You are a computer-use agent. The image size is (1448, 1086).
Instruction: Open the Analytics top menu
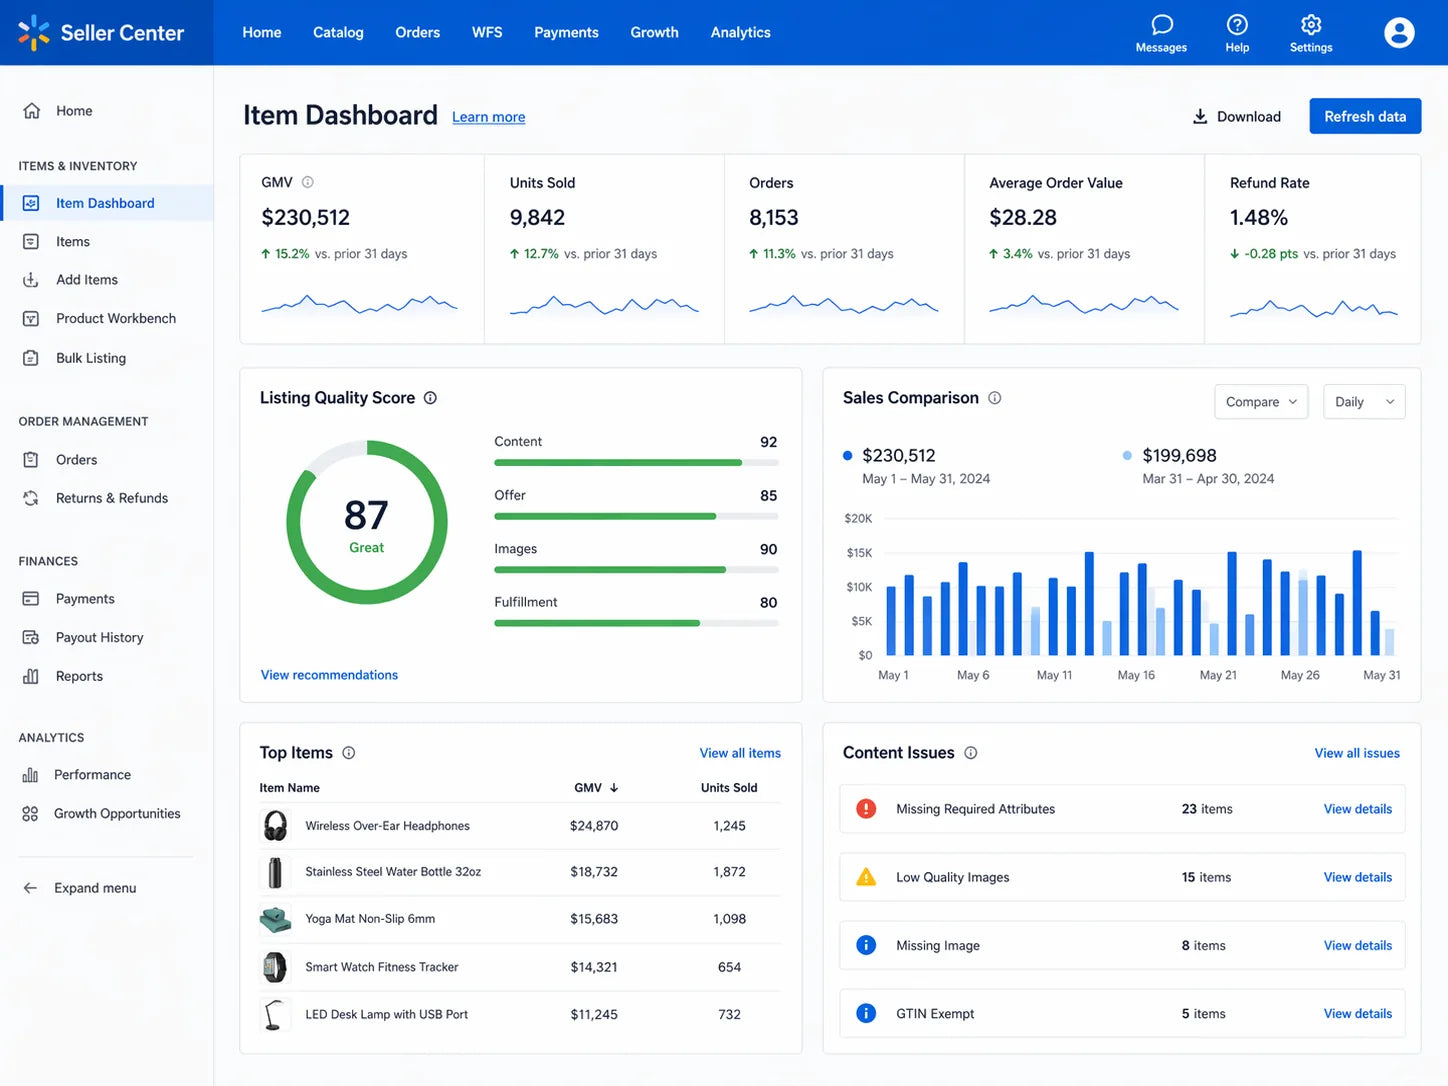(740, 32)
